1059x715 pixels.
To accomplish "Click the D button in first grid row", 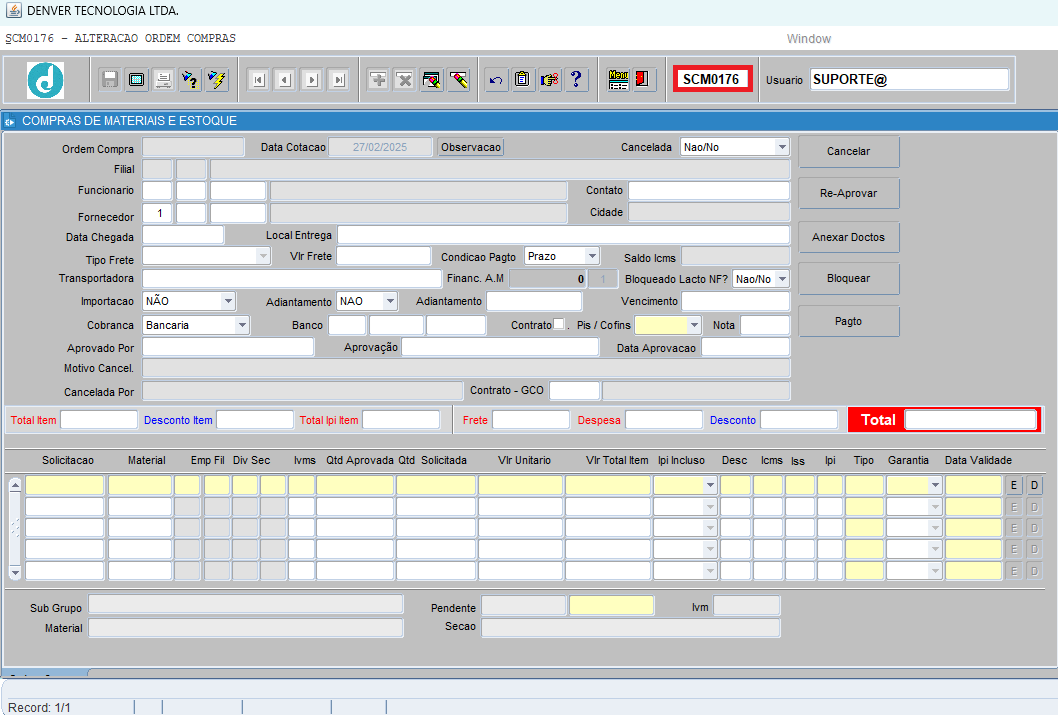I will point(1034,485).
